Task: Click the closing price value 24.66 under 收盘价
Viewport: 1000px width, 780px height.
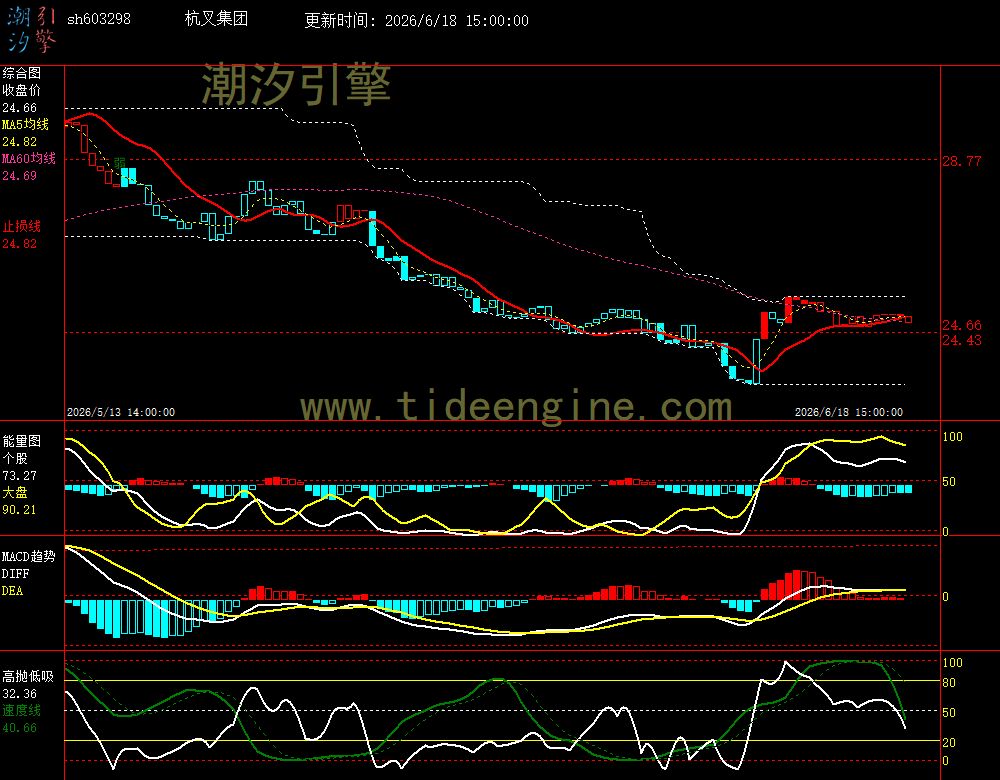Action: [x=19, y=108]
